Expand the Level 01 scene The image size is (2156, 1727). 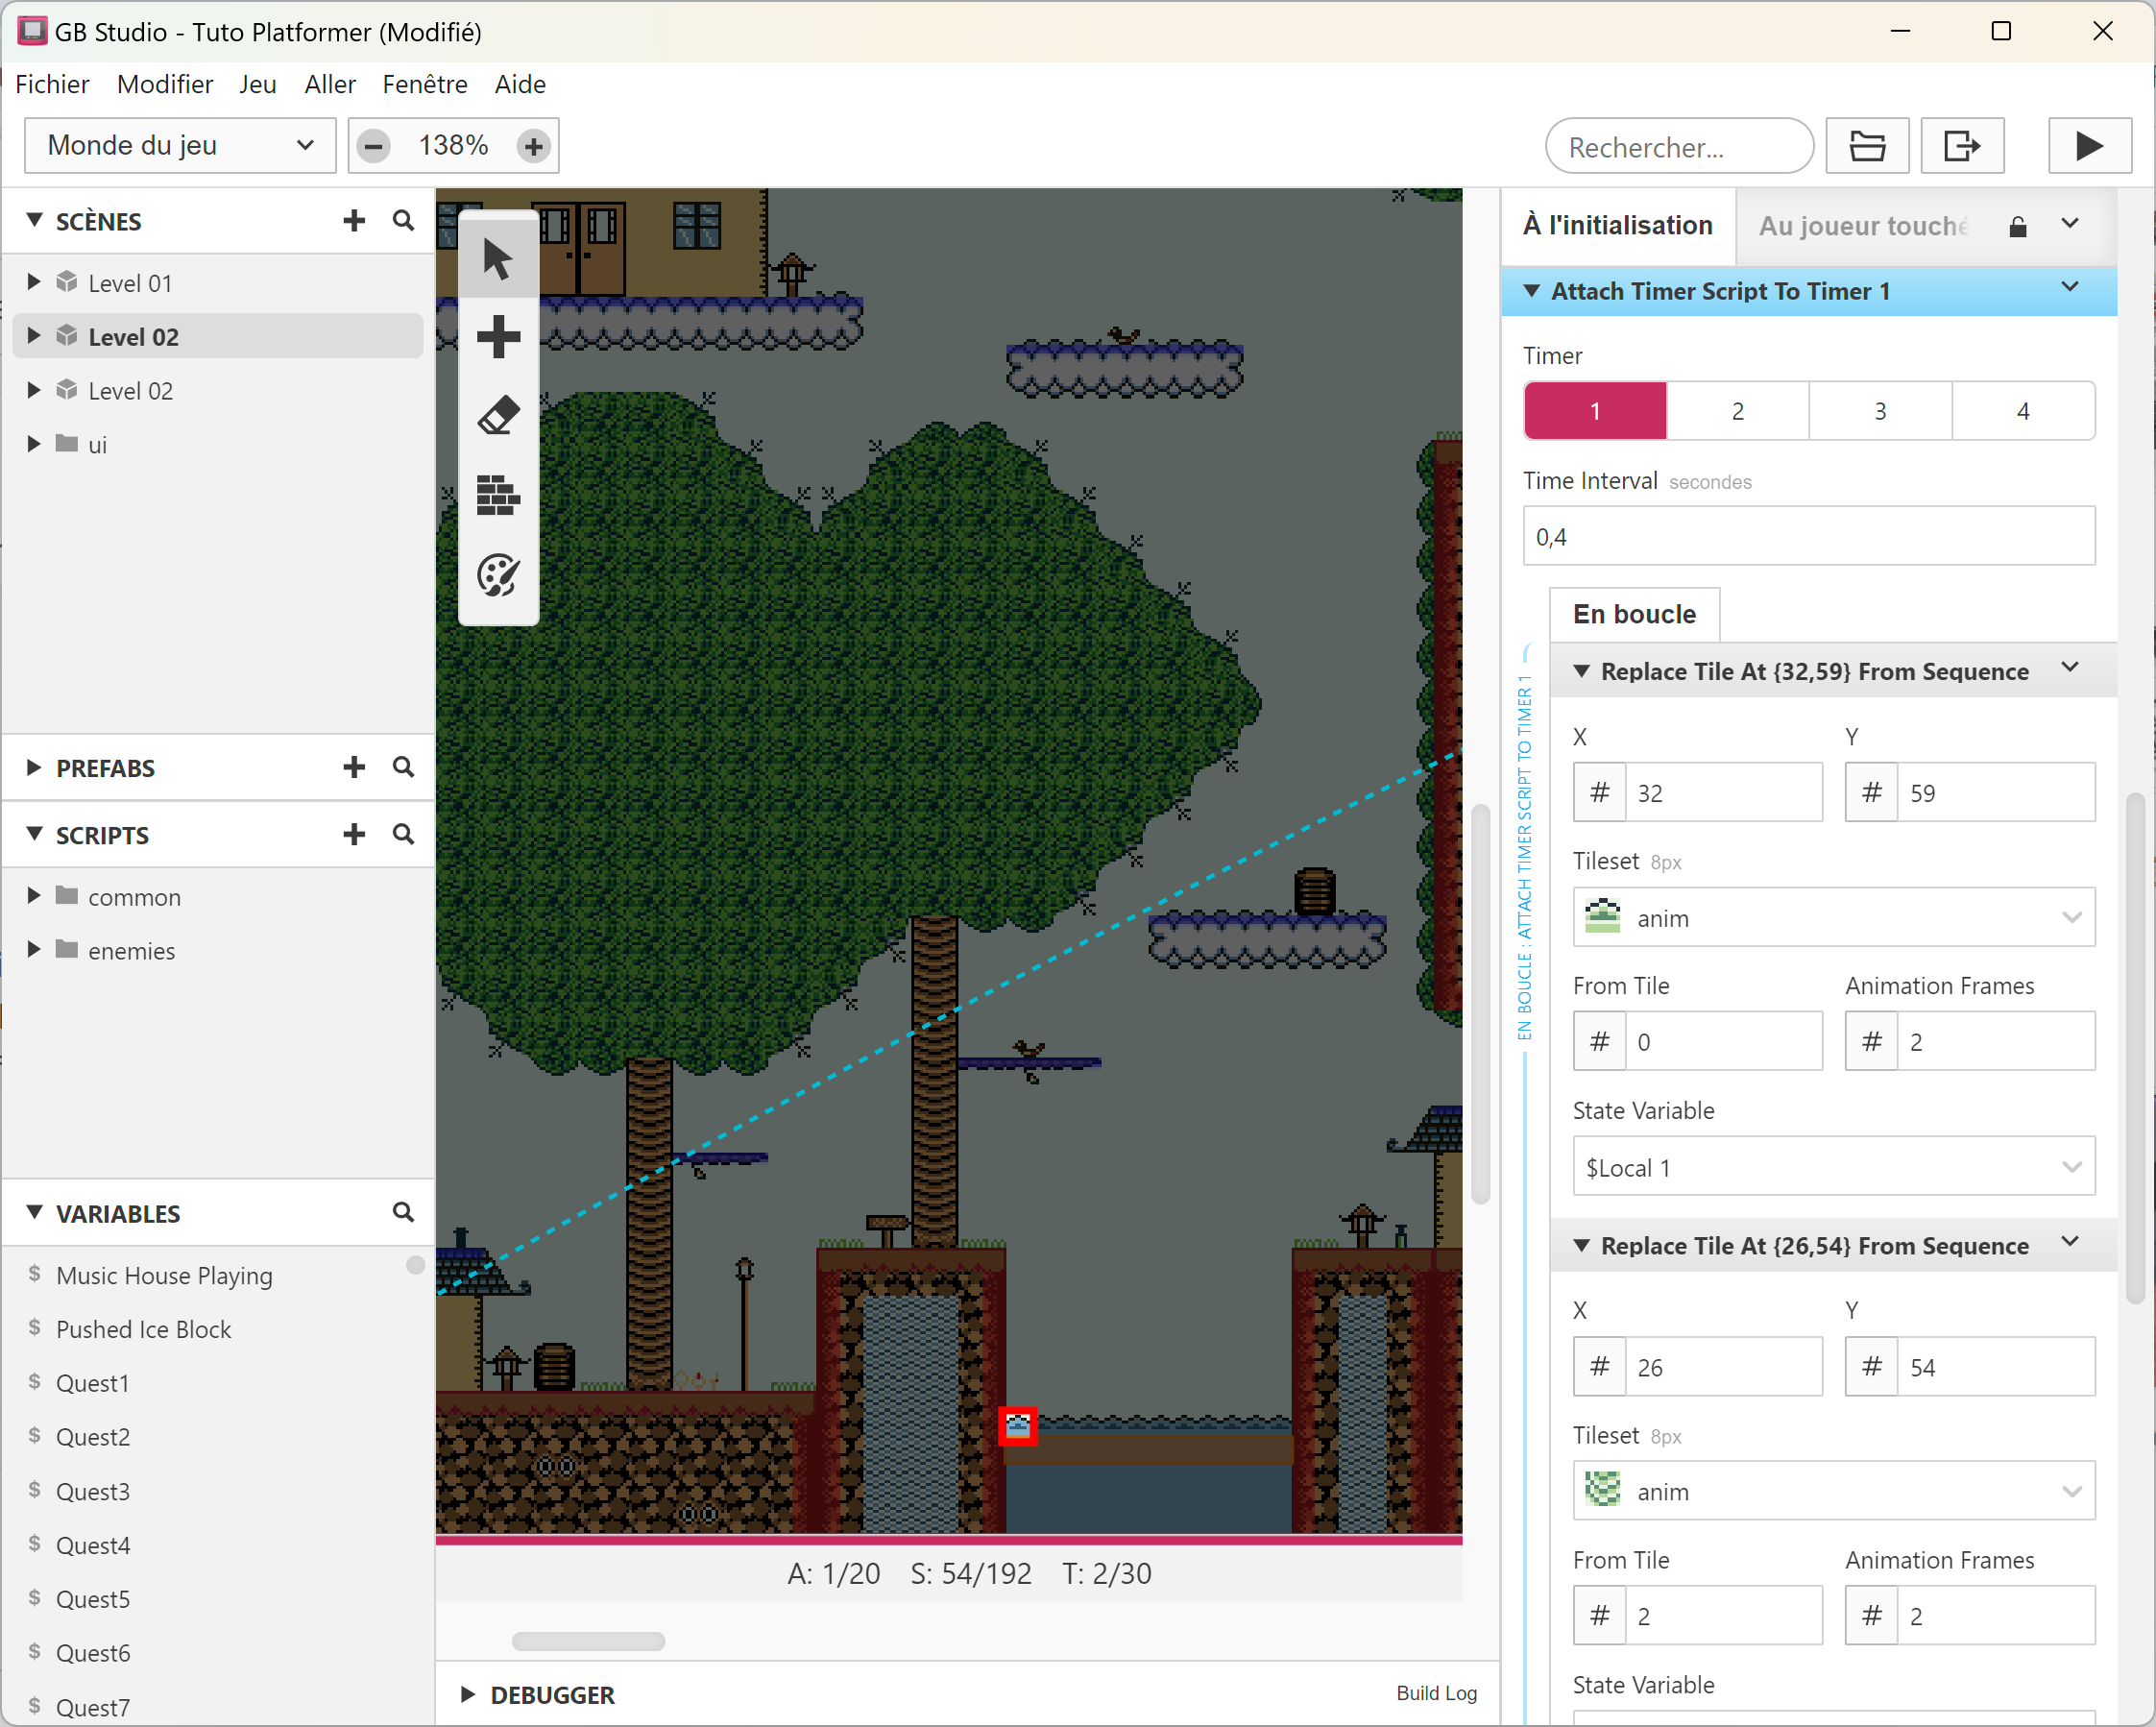(34, 283)
